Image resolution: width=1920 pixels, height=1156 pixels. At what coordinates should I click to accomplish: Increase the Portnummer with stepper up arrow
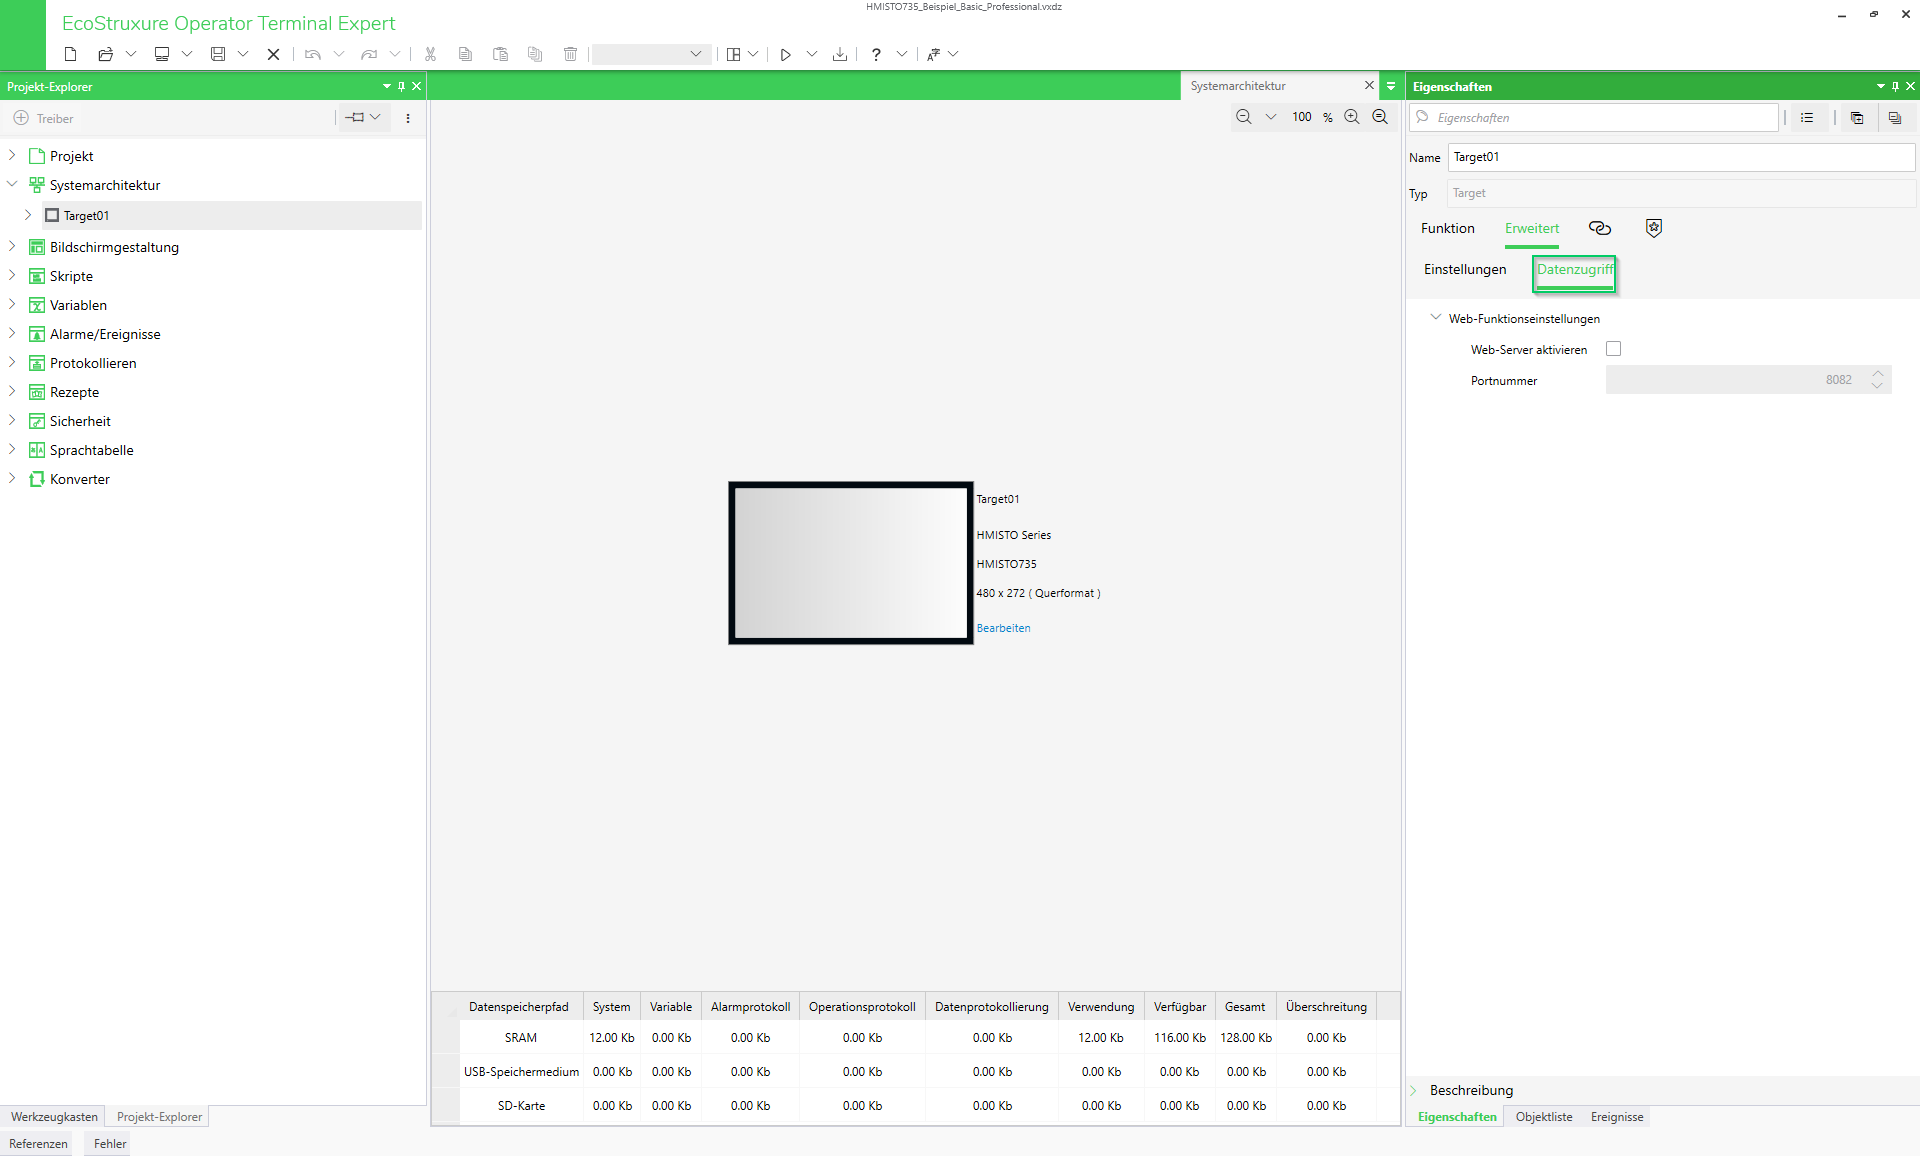click(x=1878, y=373)
